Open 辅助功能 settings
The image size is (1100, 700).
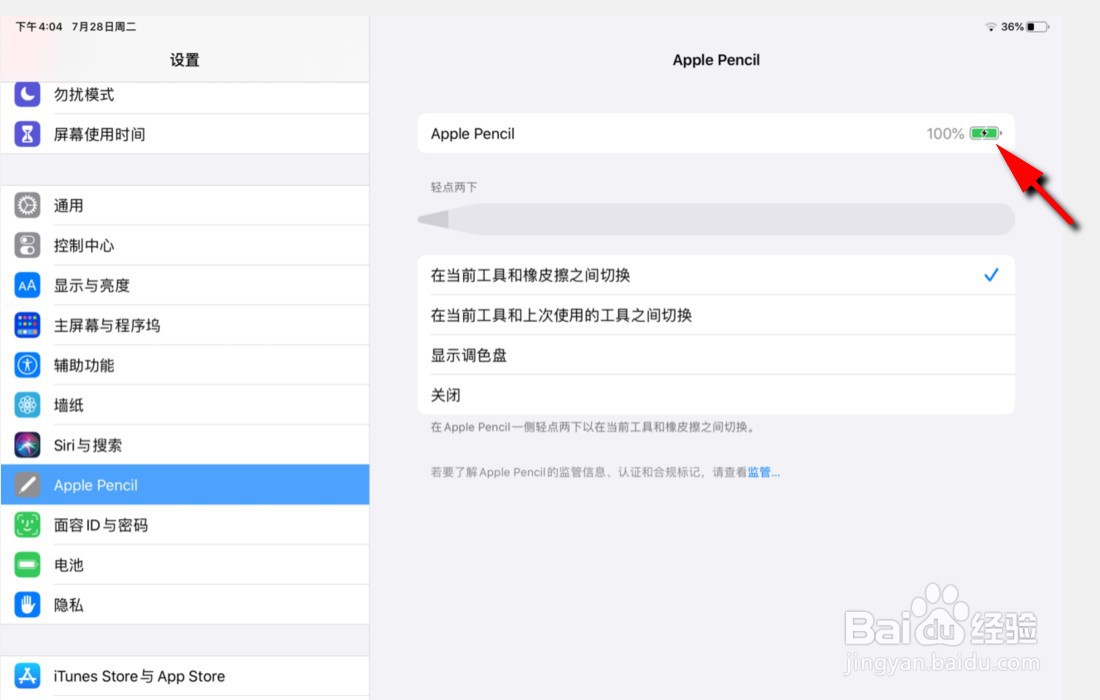[x=185, y=365]
